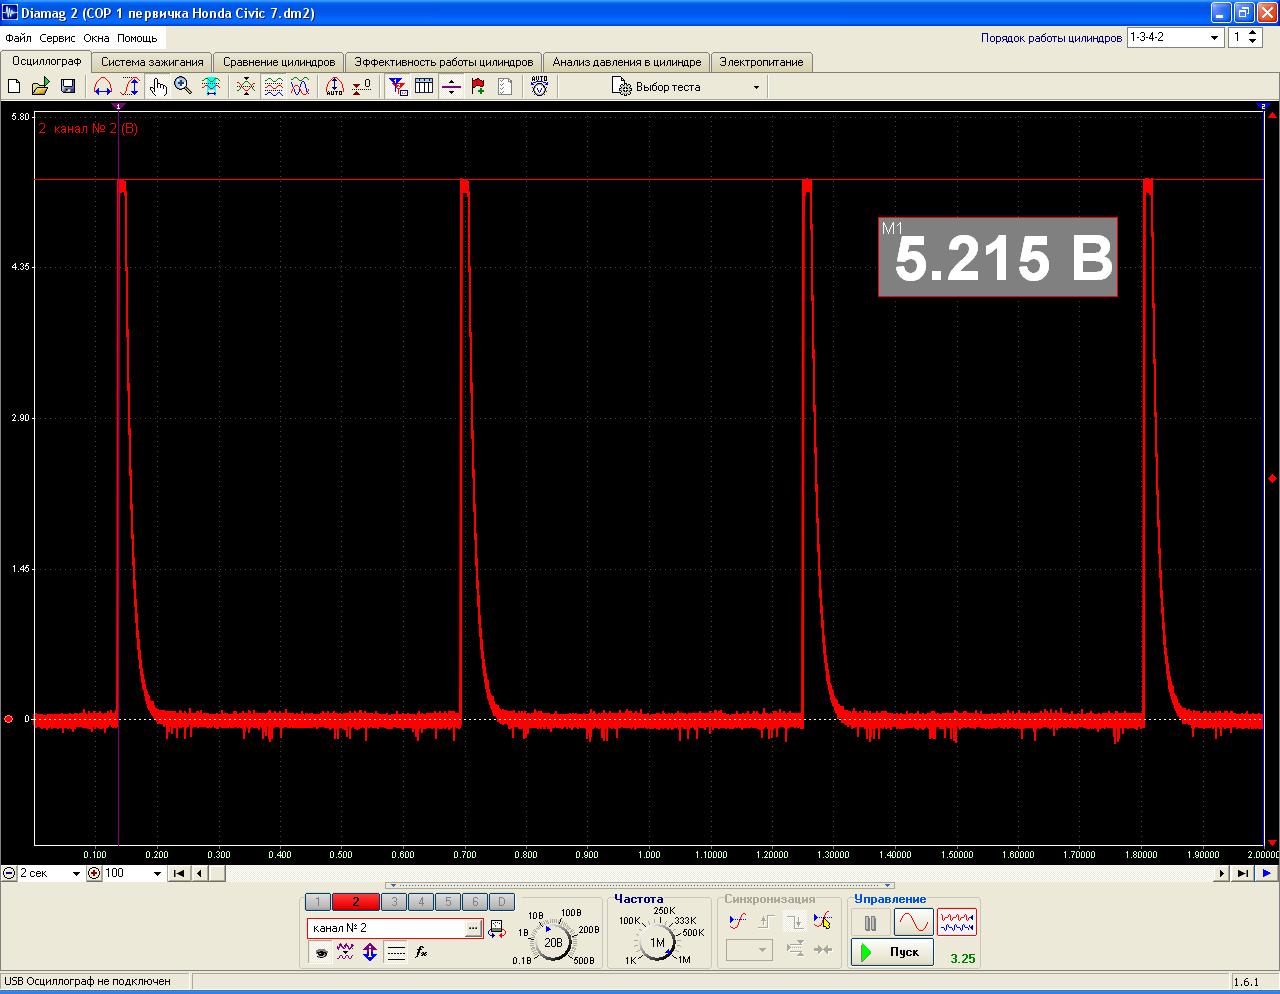Open the Файл menu
The image size is (1280, 994).
pos(18,38)
